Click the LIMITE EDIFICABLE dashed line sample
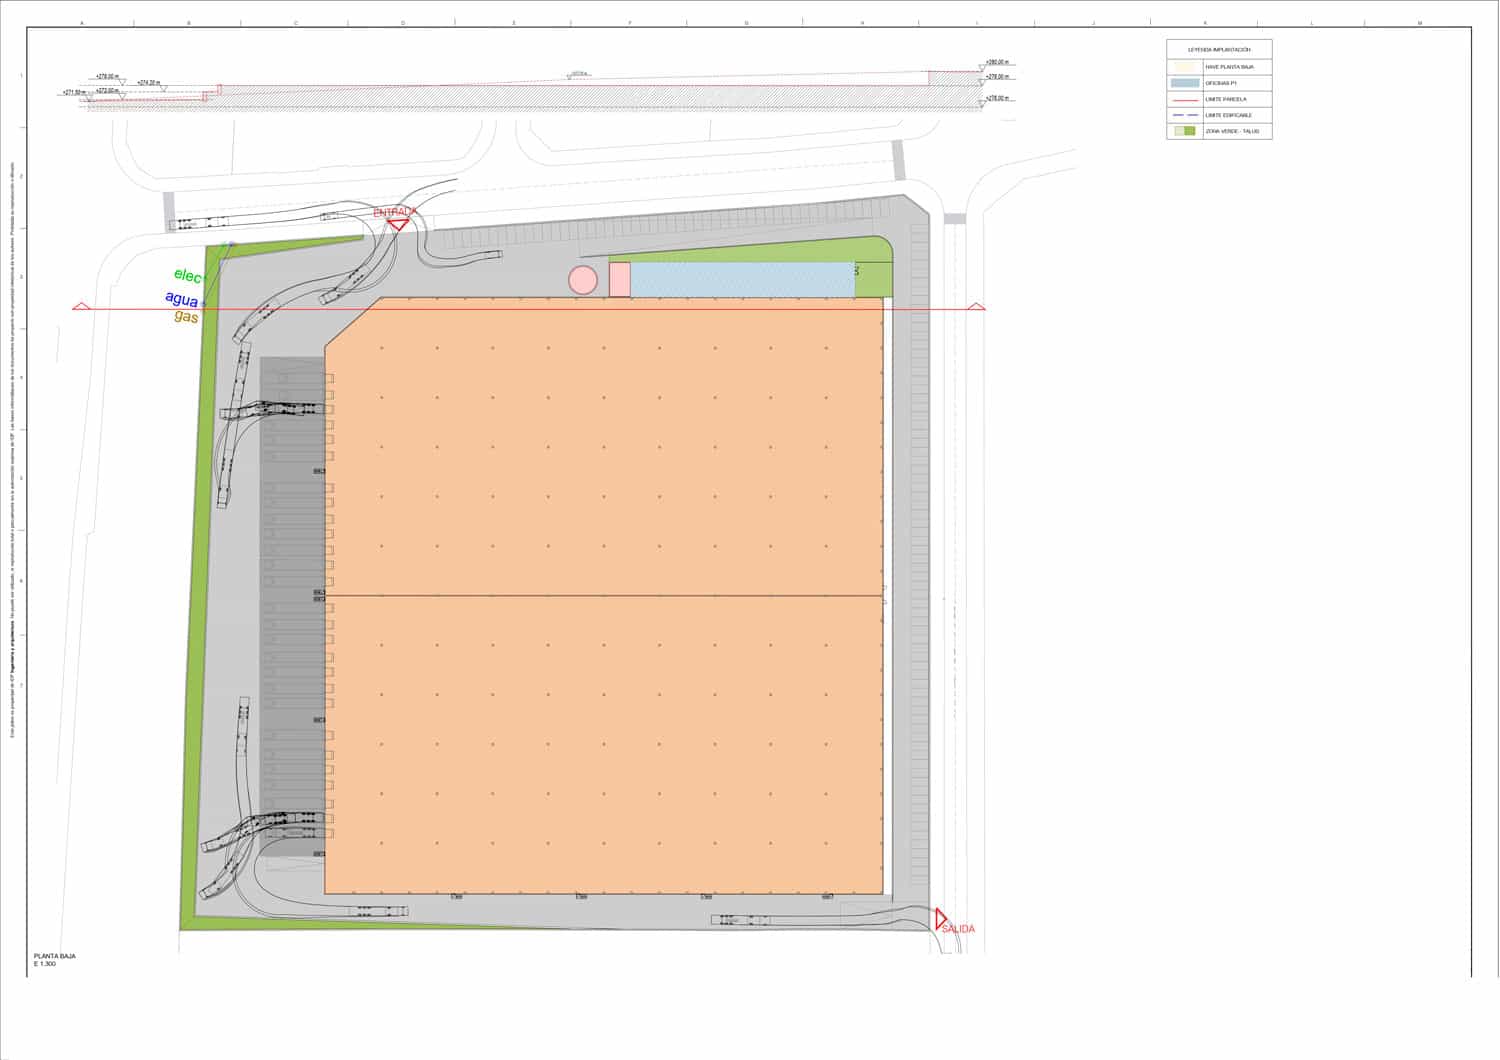The image size is (1500, 1060). [x=1185, y=115]
